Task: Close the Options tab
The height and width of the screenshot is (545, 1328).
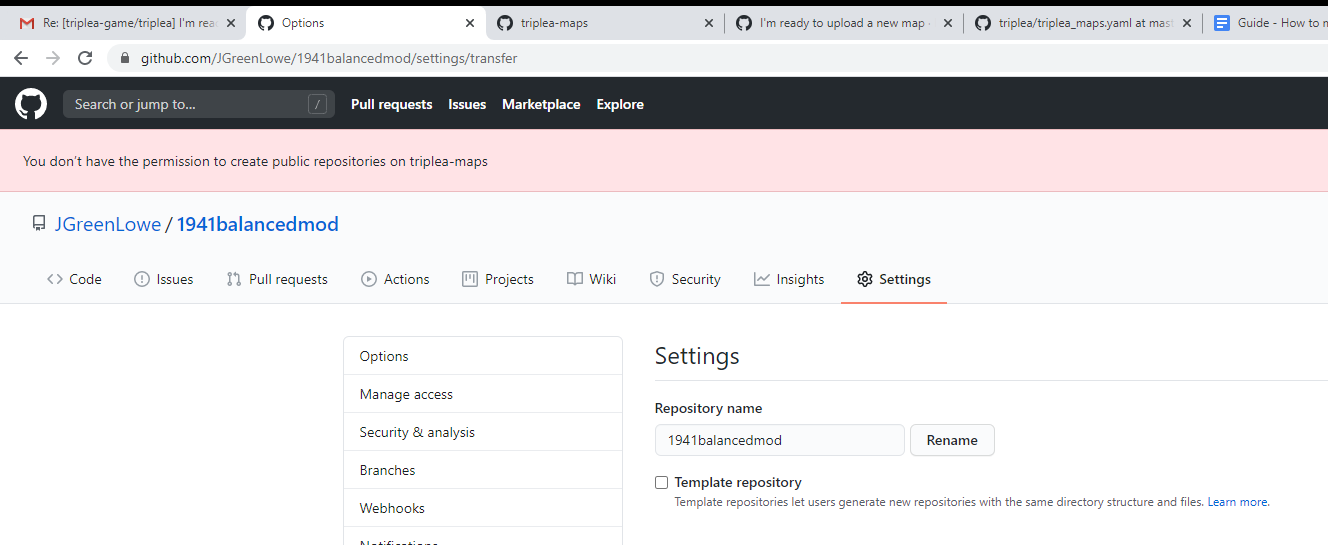Action: click(470, 23)
